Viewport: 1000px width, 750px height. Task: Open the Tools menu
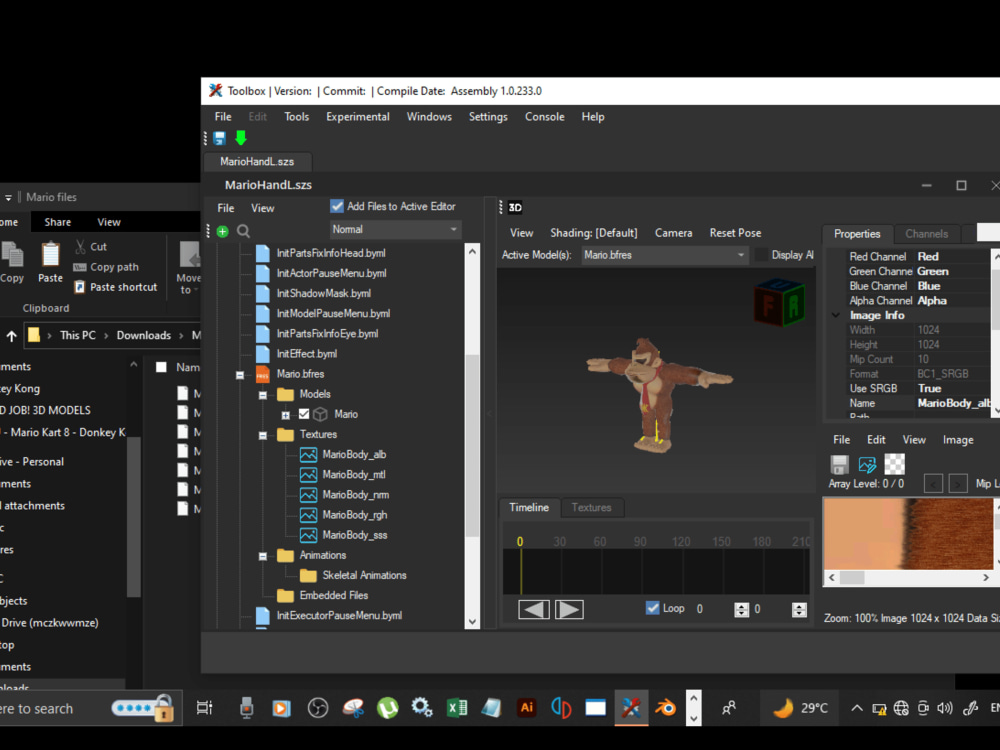[x=297, y=117]
